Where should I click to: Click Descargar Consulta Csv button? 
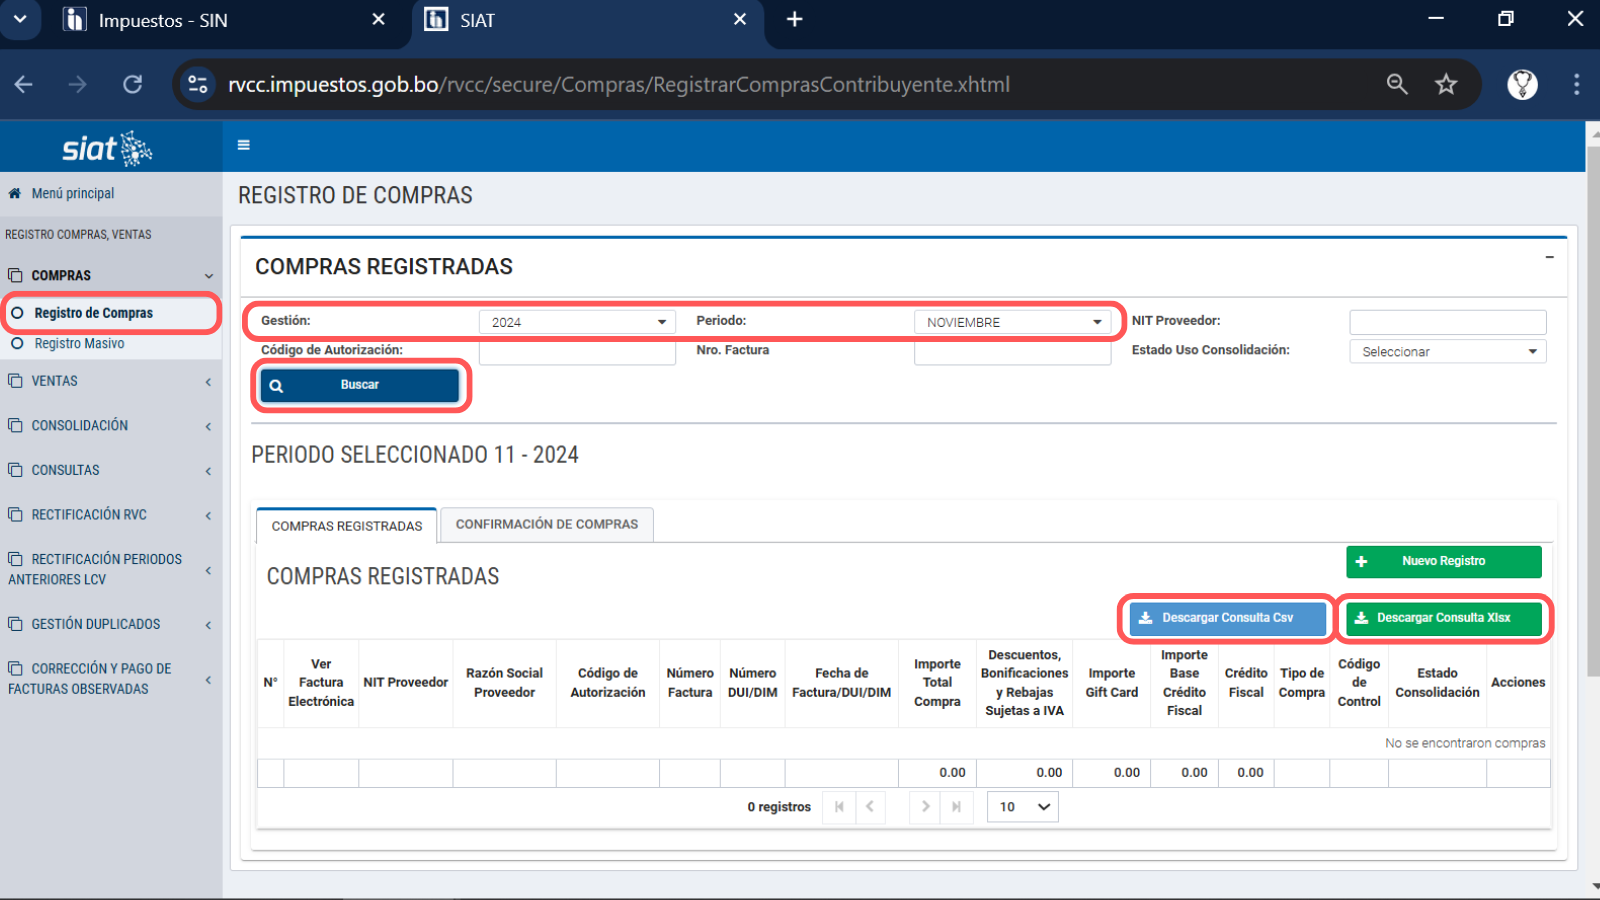pyautogui.click(x=1228, y=618)
